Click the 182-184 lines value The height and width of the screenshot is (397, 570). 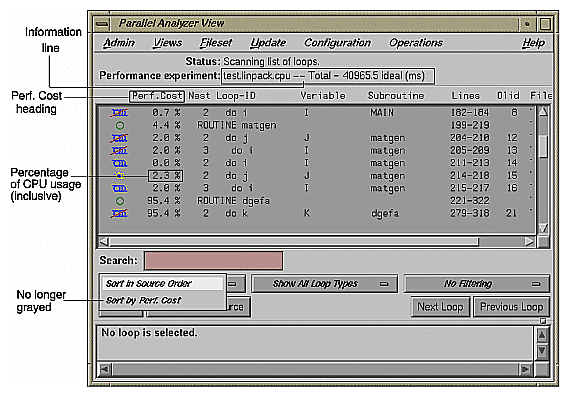point(470,113)
